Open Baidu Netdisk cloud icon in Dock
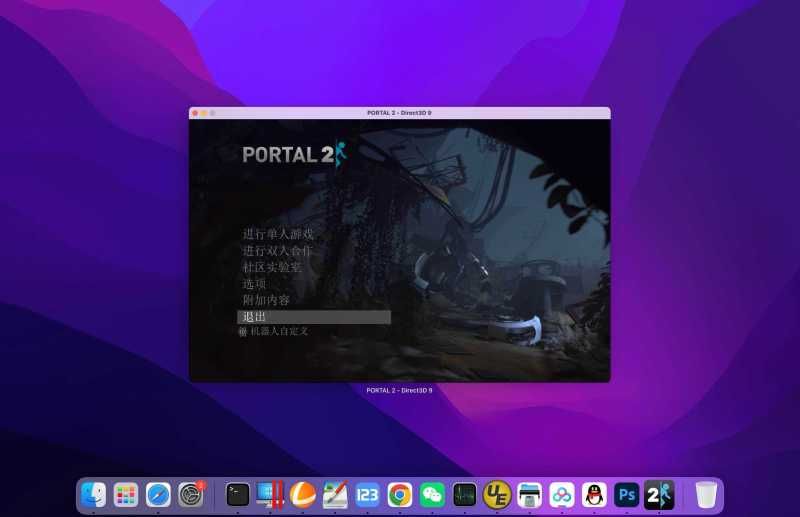The width and height of the screenshot is (800, 517). [562, 495]
